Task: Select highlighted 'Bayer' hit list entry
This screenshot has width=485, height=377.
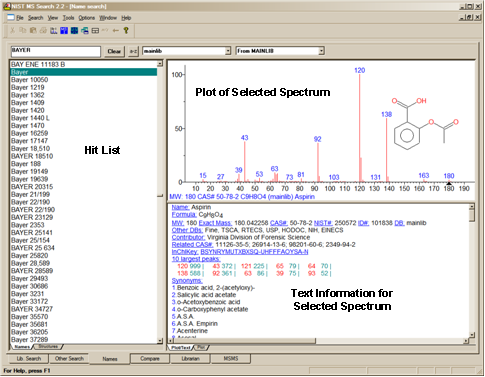Action: tap(83, 72)
